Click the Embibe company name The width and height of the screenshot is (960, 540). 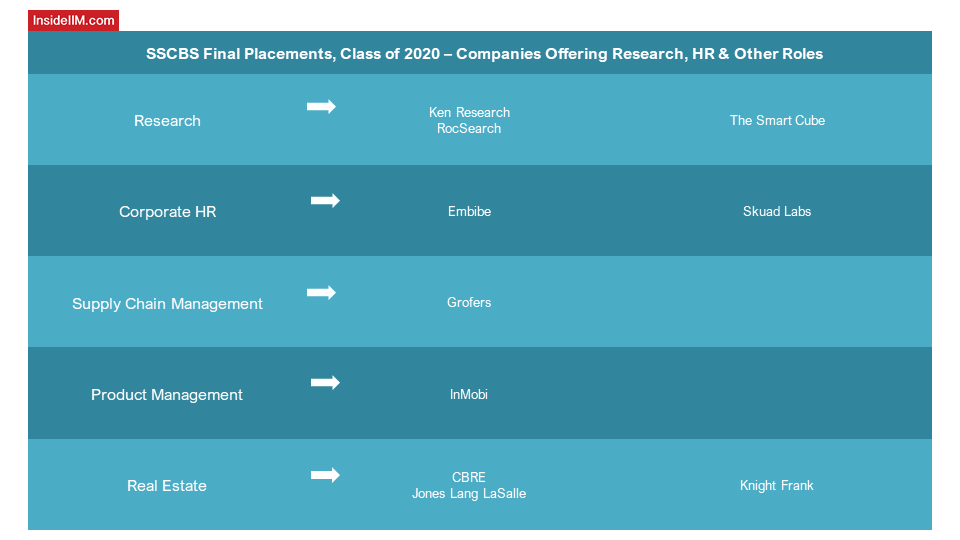pyautogui.click(x=470, y=211)
